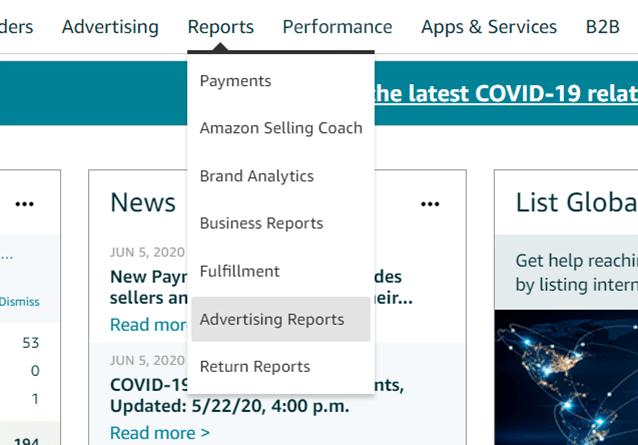Choose Return Reports from the dropdown
The image size is (638, 445).
[280, 366]
